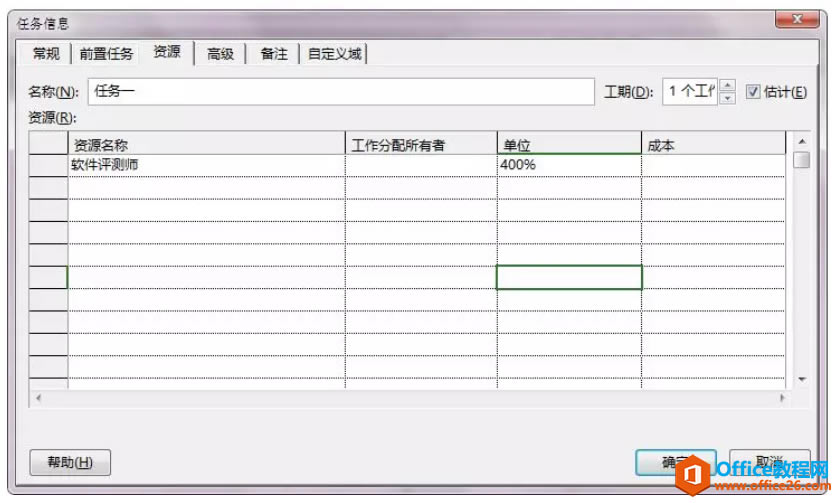Open the 前置任务 tab

tap(106, 53)
